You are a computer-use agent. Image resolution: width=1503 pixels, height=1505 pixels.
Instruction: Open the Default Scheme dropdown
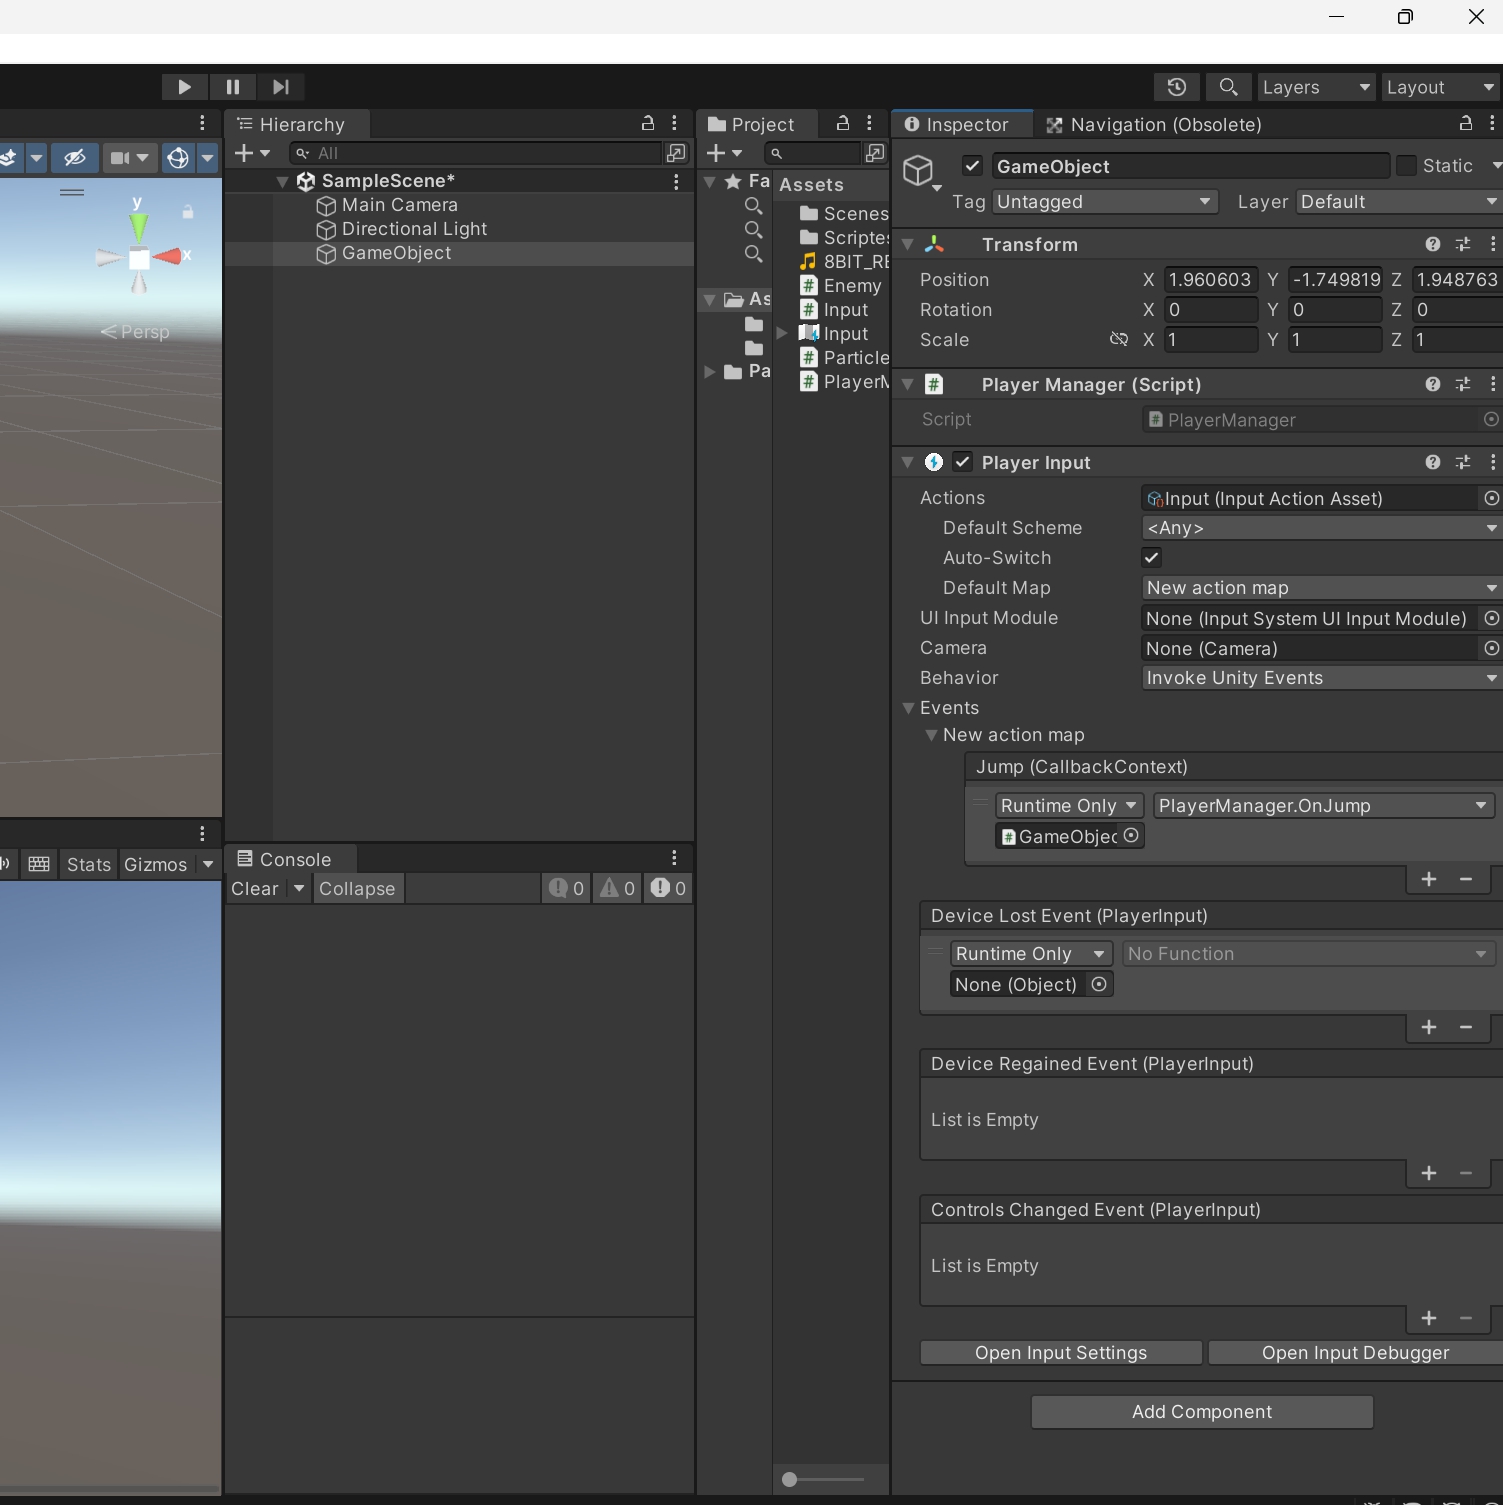tap(1322, 528)
